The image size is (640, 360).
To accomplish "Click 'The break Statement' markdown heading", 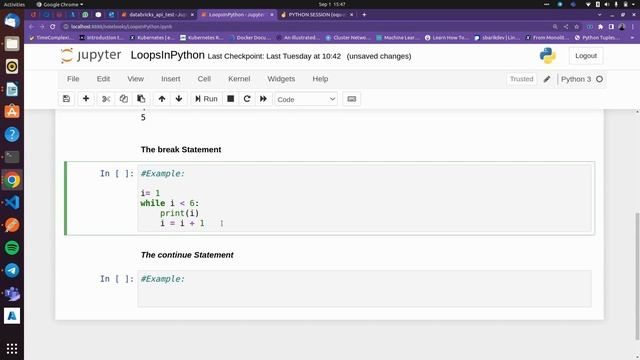I will pos(181,149).
